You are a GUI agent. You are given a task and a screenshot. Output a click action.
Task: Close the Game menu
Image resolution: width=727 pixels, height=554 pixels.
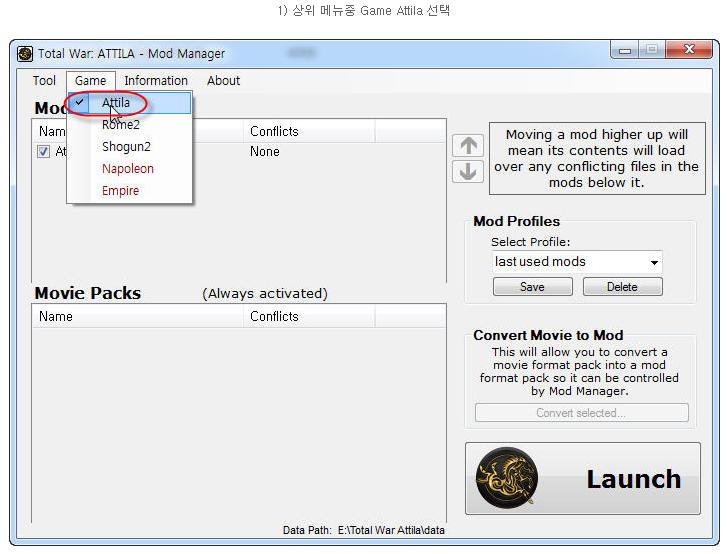click(90, 81)
